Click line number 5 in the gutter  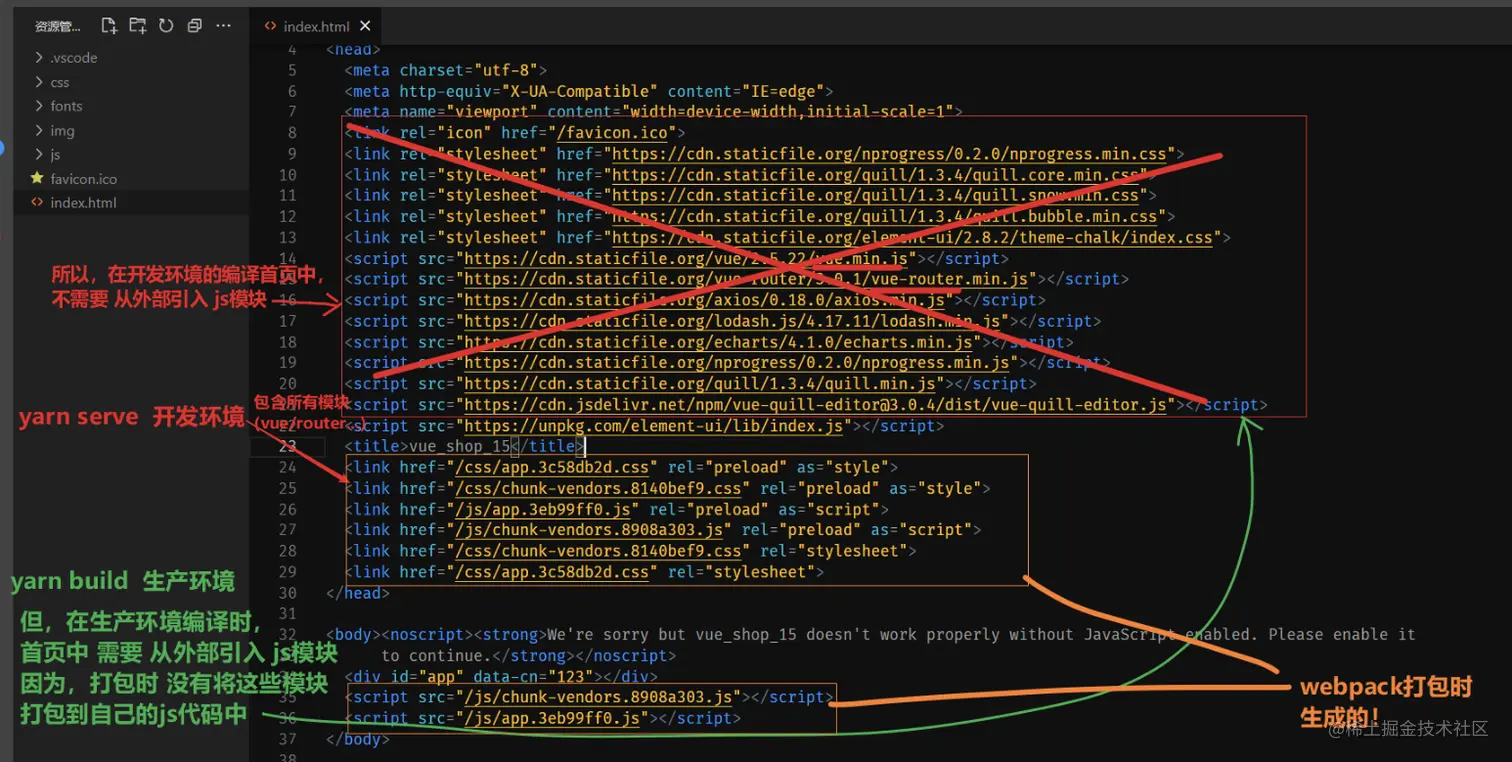(x=292, y=70)
